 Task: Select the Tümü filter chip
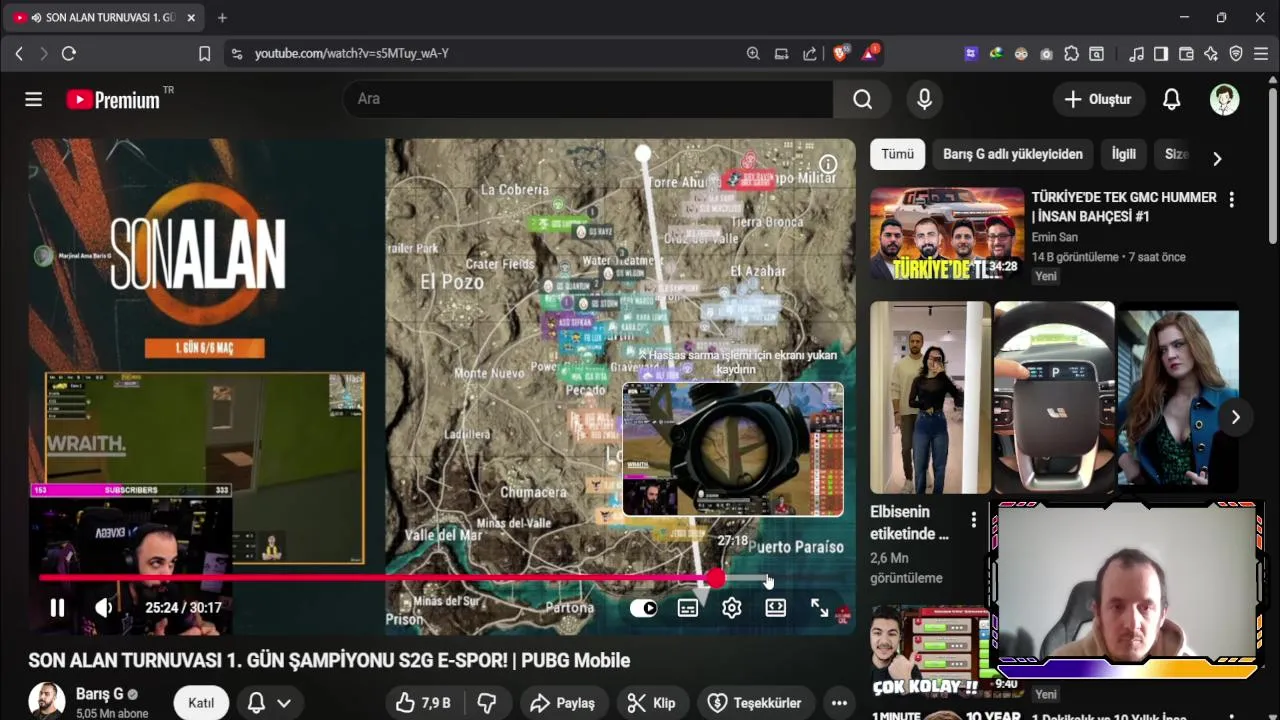(x=897, y=154)
